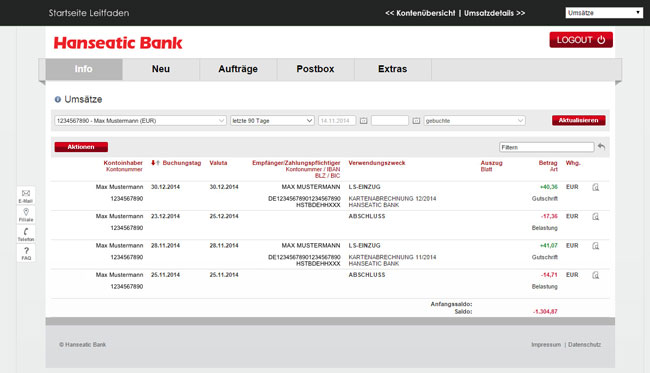Sort by Valuta column header
650x373 pixels.
click(218, 163)
